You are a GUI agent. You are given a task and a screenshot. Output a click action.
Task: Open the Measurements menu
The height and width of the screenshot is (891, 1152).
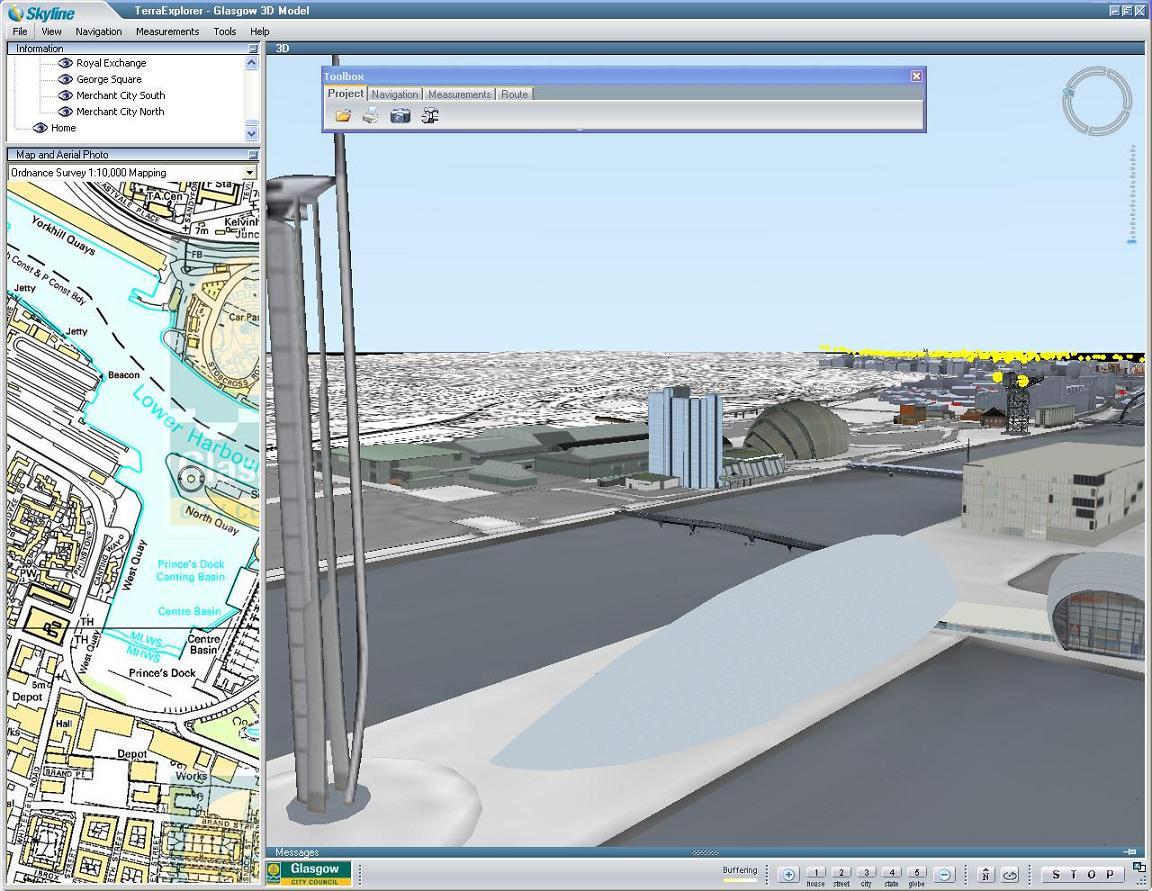point(167,31)
